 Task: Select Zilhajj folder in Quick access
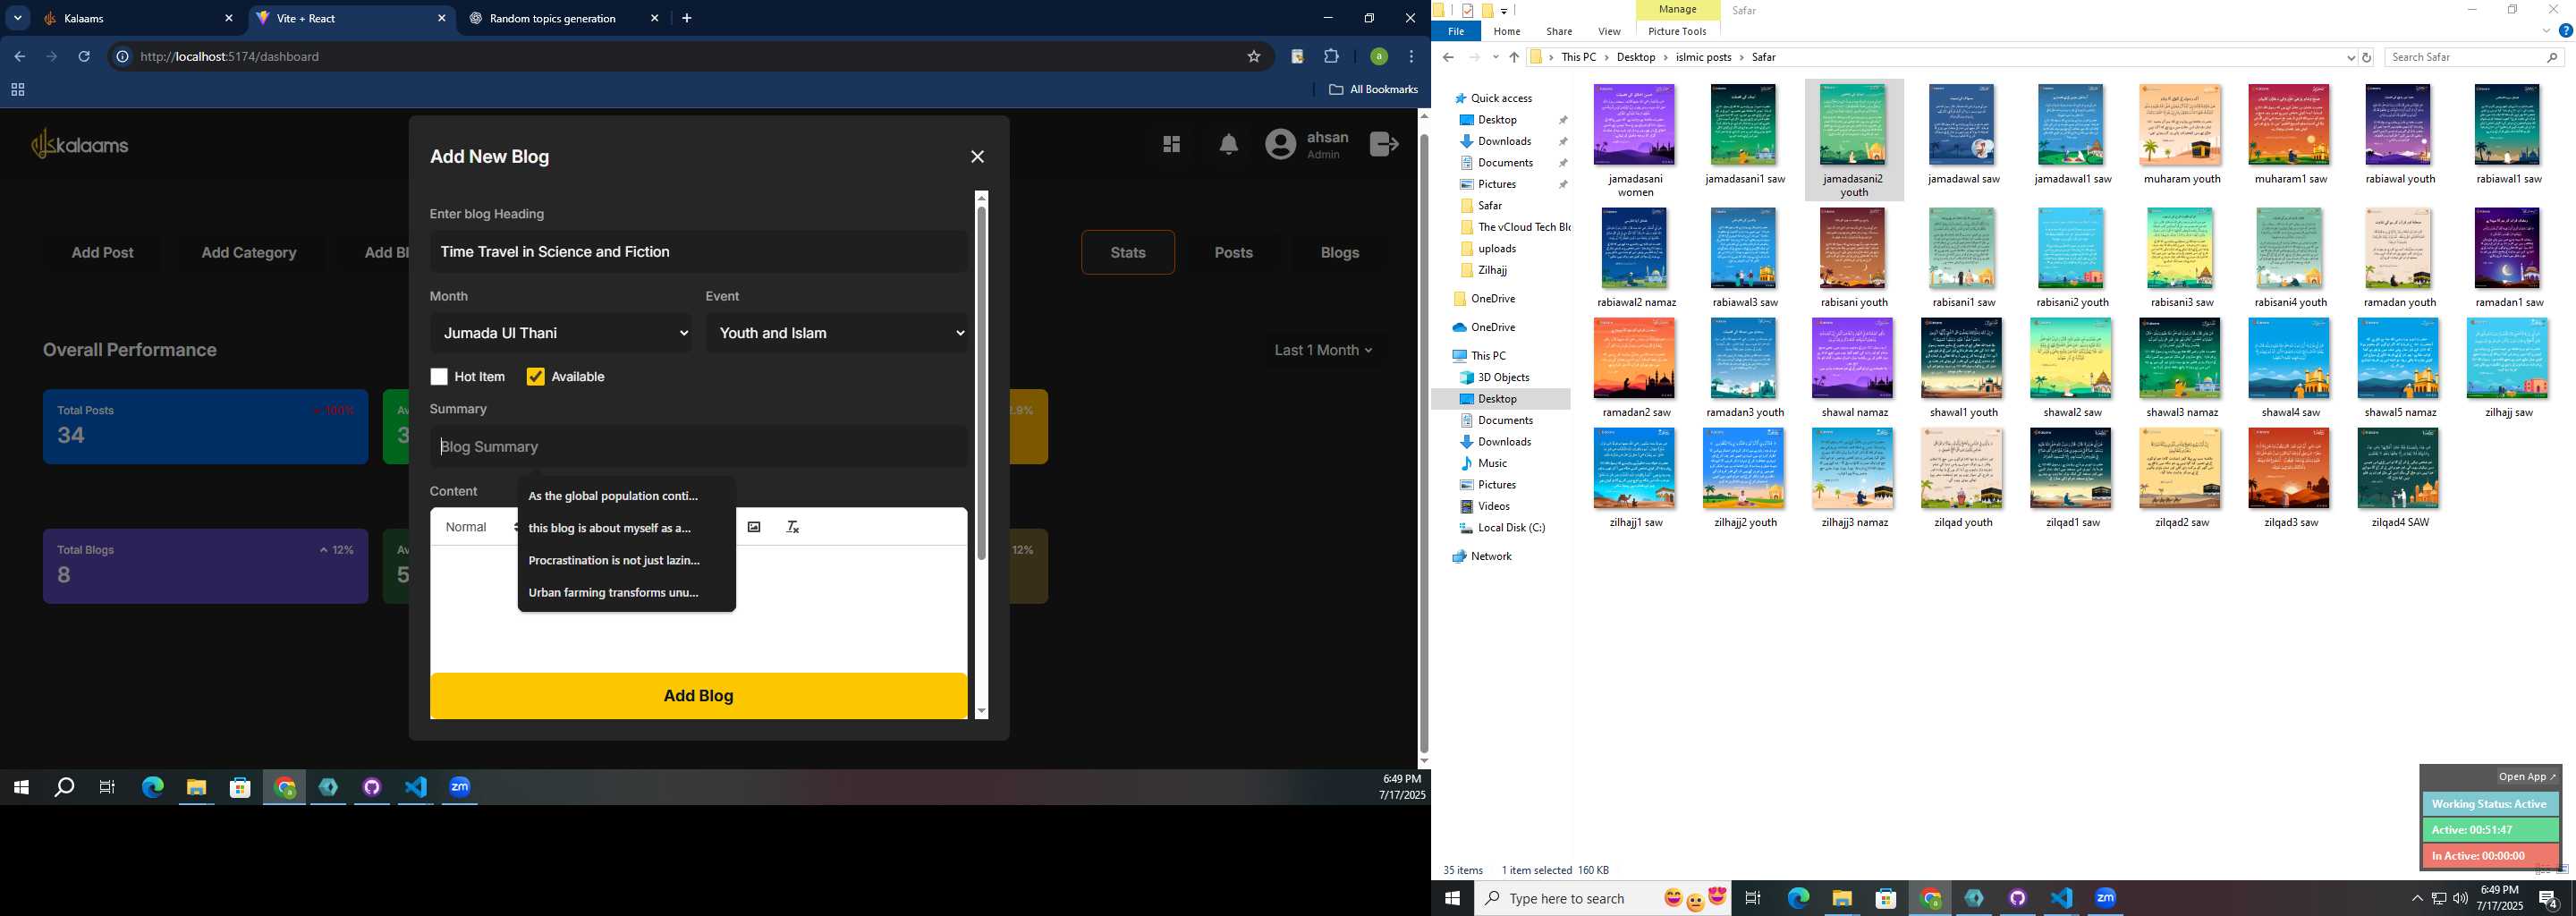click(x=1492, y=270)
